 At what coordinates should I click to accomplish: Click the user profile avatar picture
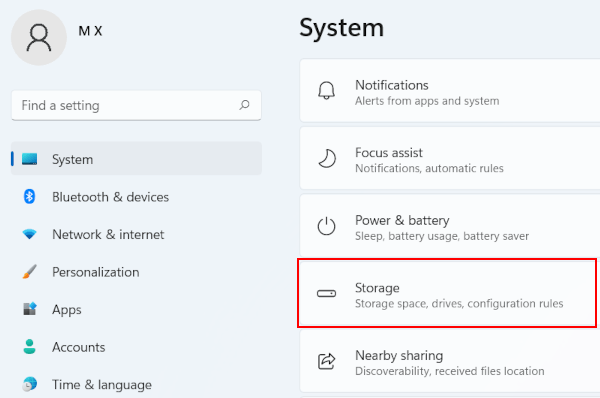tap(39, 38)
